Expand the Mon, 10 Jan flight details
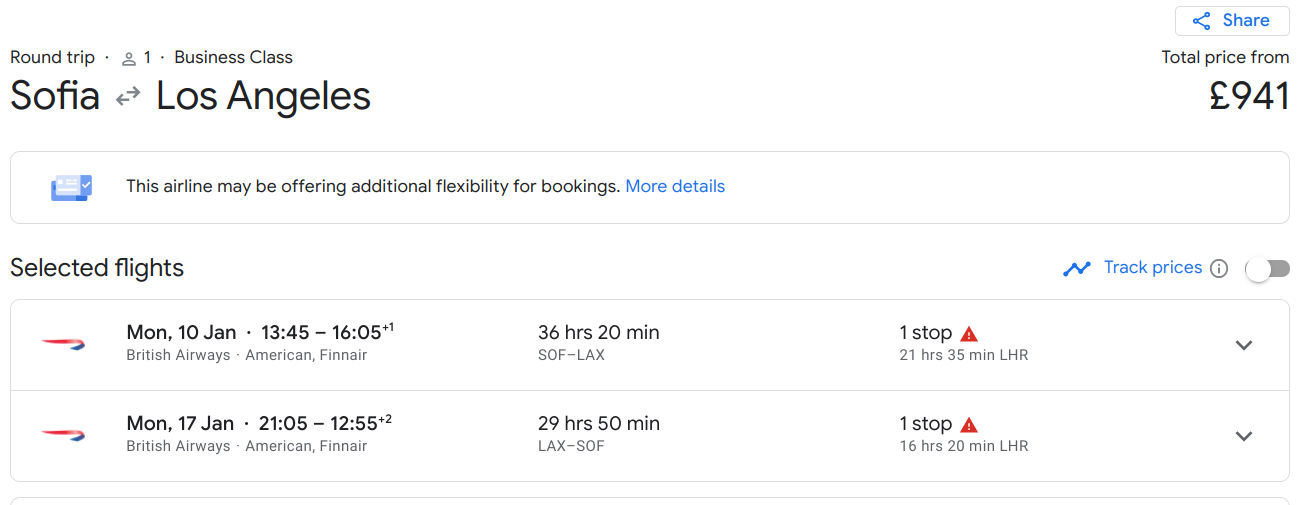 (x=1244, y=345)
